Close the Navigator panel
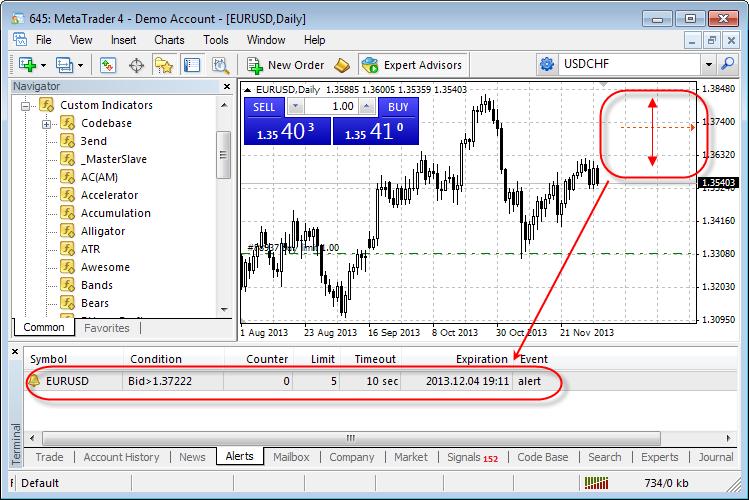749x500 pixels. pos(227,86)
